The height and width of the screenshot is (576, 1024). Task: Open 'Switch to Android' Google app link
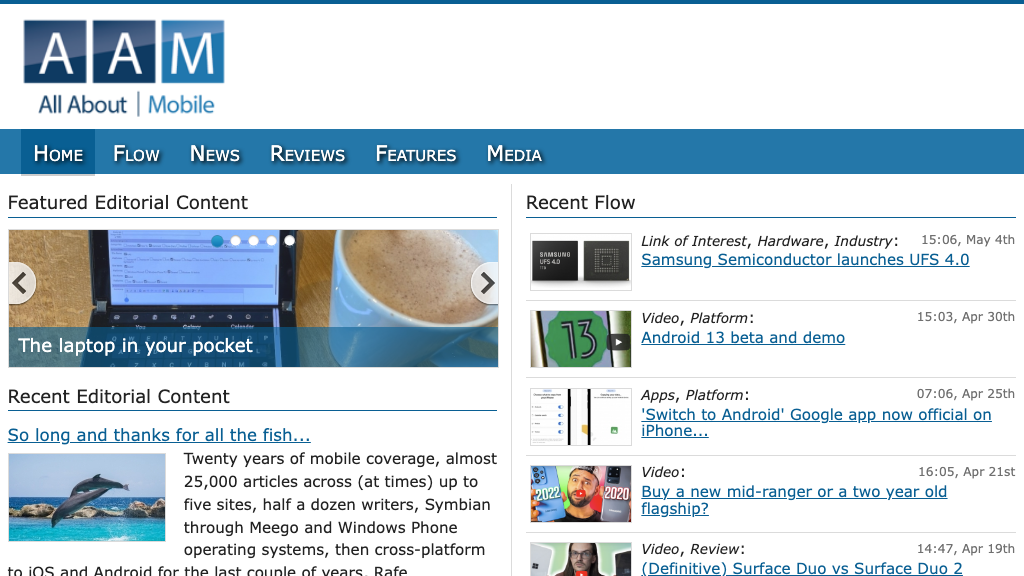pyautogui.click(x=816, y=423)
